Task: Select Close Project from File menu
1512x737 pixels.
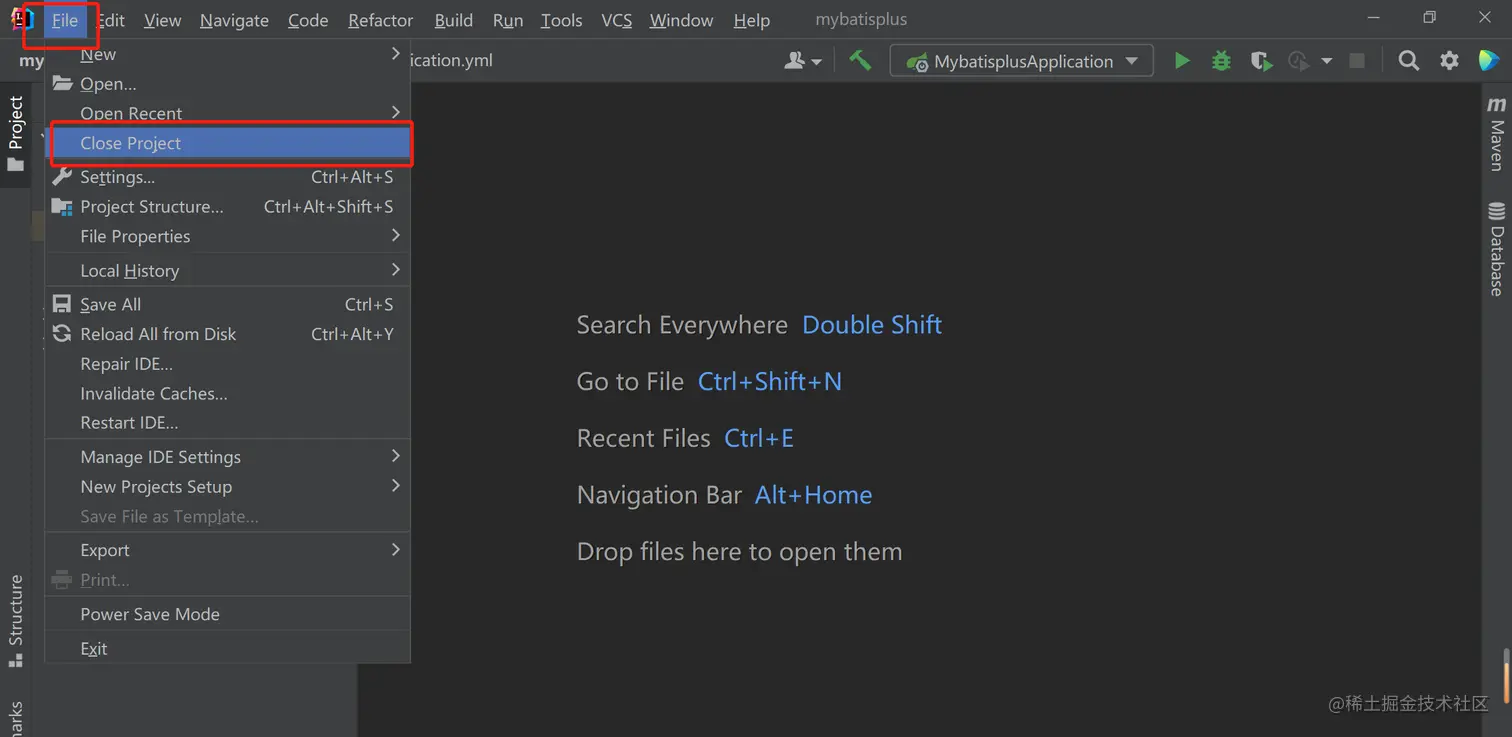Action: pyautogui.click(x=131, y=143)
